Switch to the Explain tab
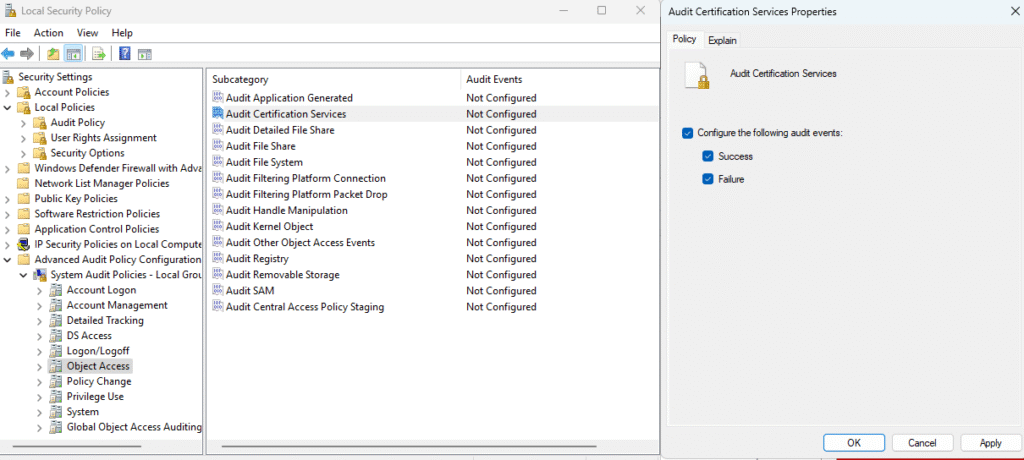The image size is (1024, 460). (x=722, y=40)
